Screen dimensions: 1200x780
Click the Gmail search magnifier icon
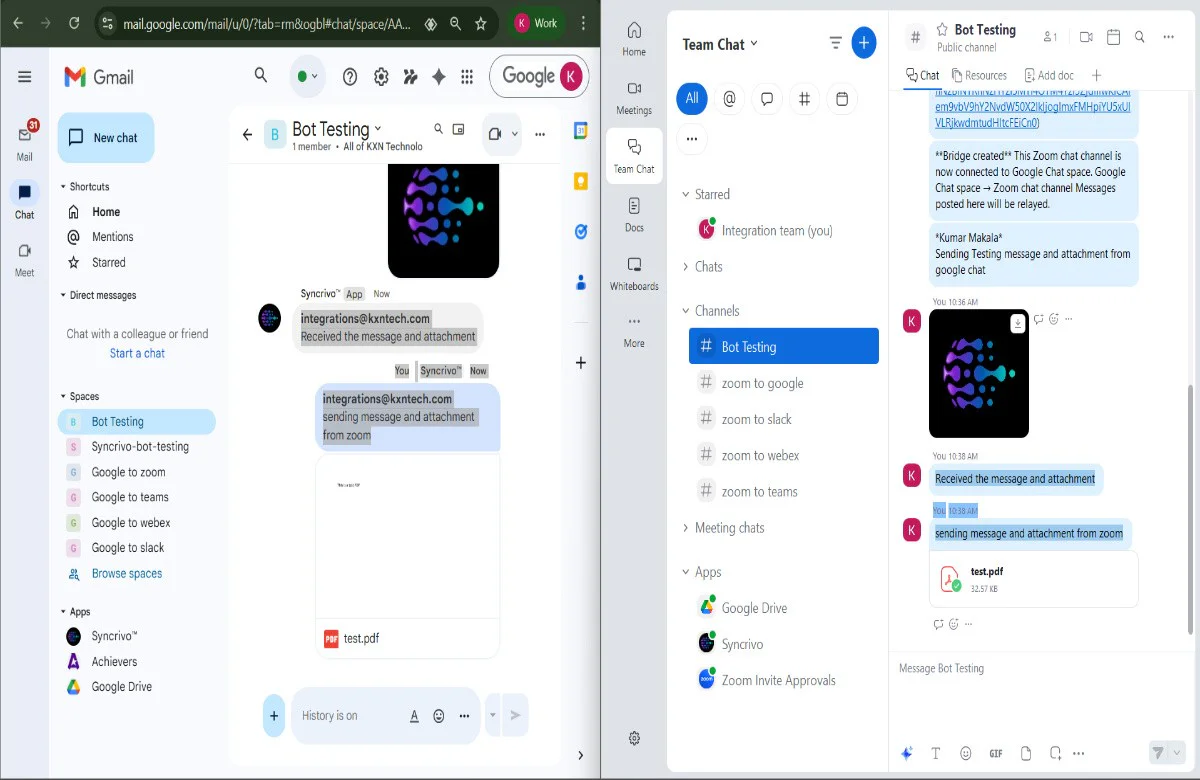tap(261, 76)
